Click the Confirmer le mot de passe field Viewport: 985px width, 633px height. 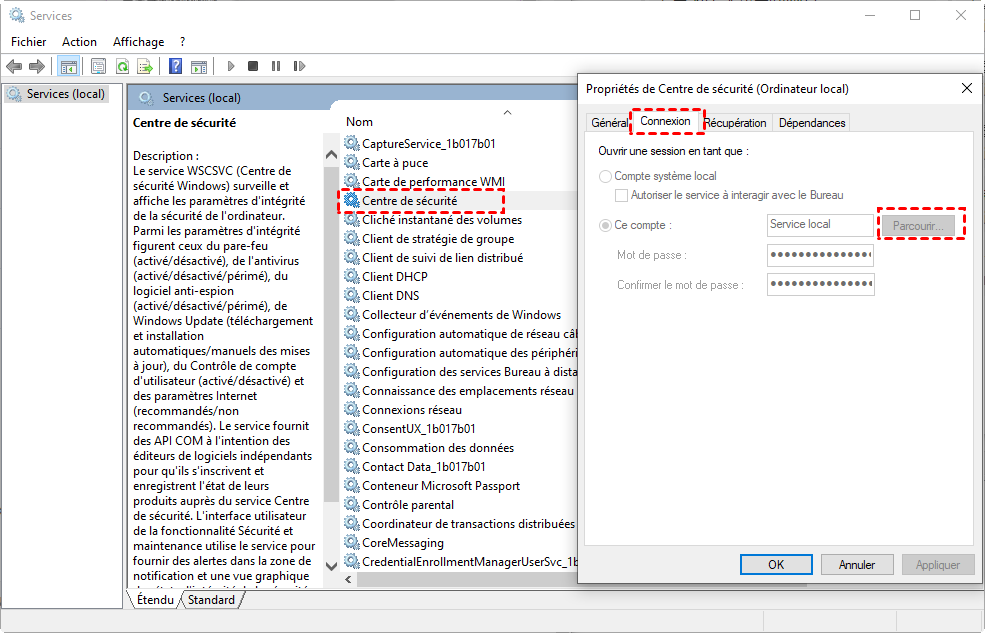(x=820, y=284)
